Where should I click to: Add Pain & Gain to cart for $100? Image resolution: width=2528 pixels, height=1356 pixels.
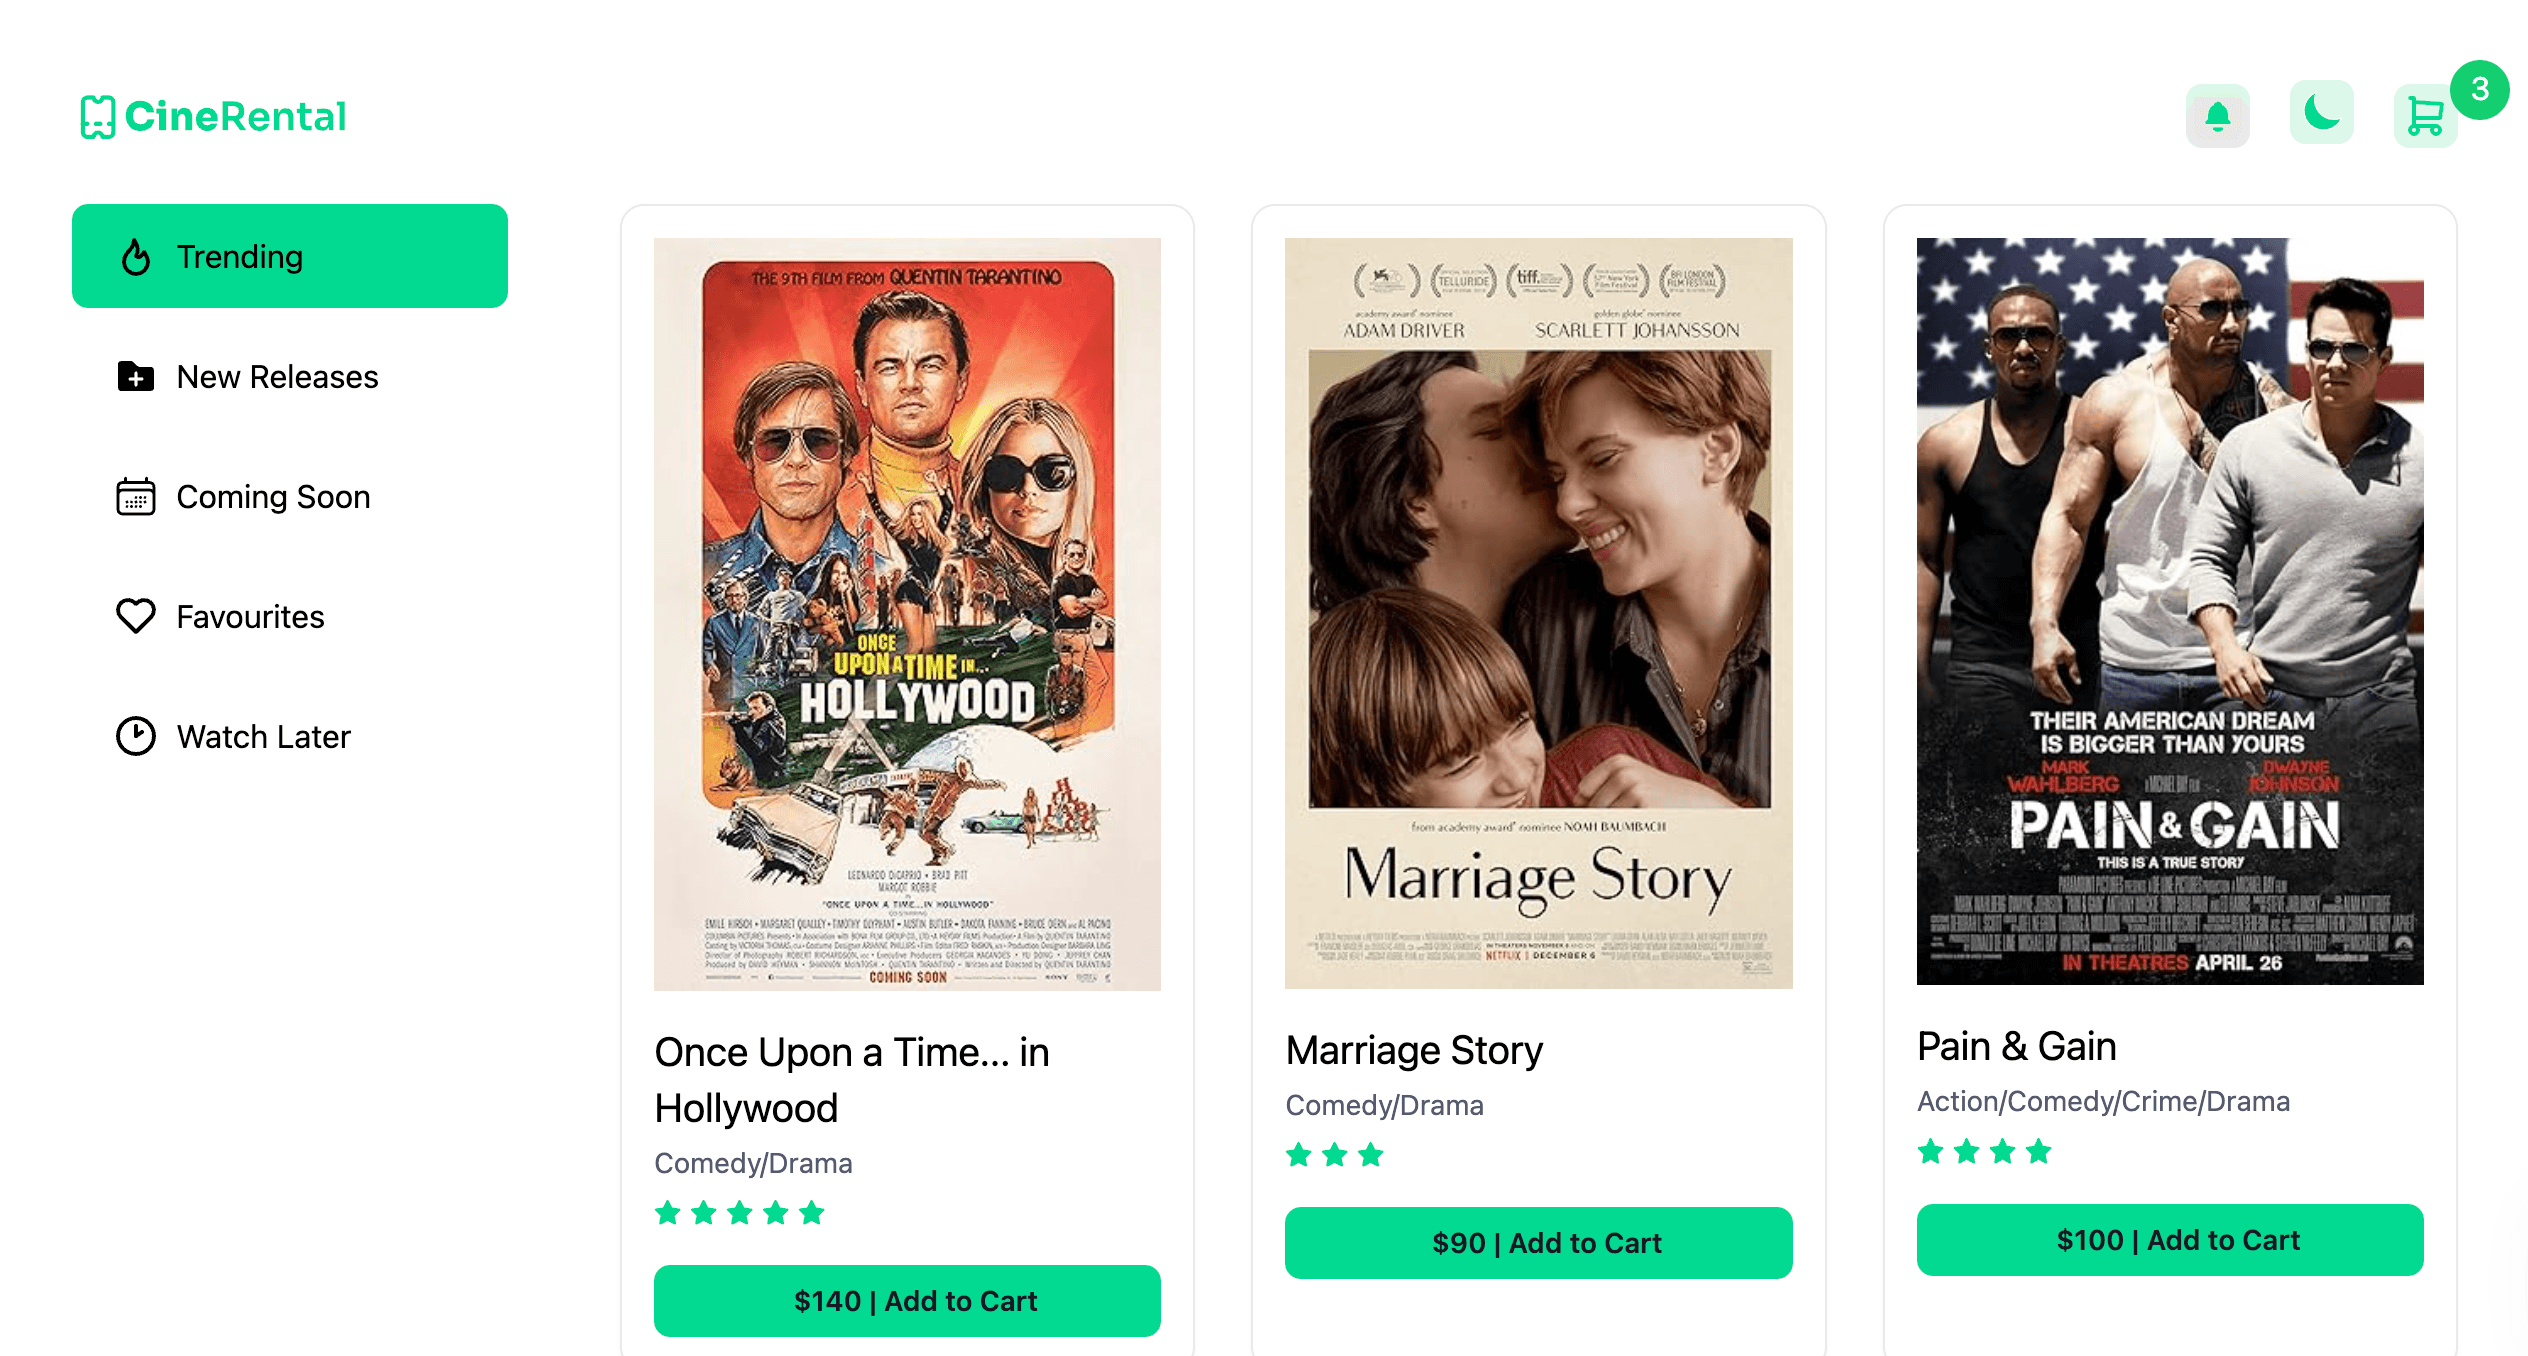[x=2170, y=1240]
